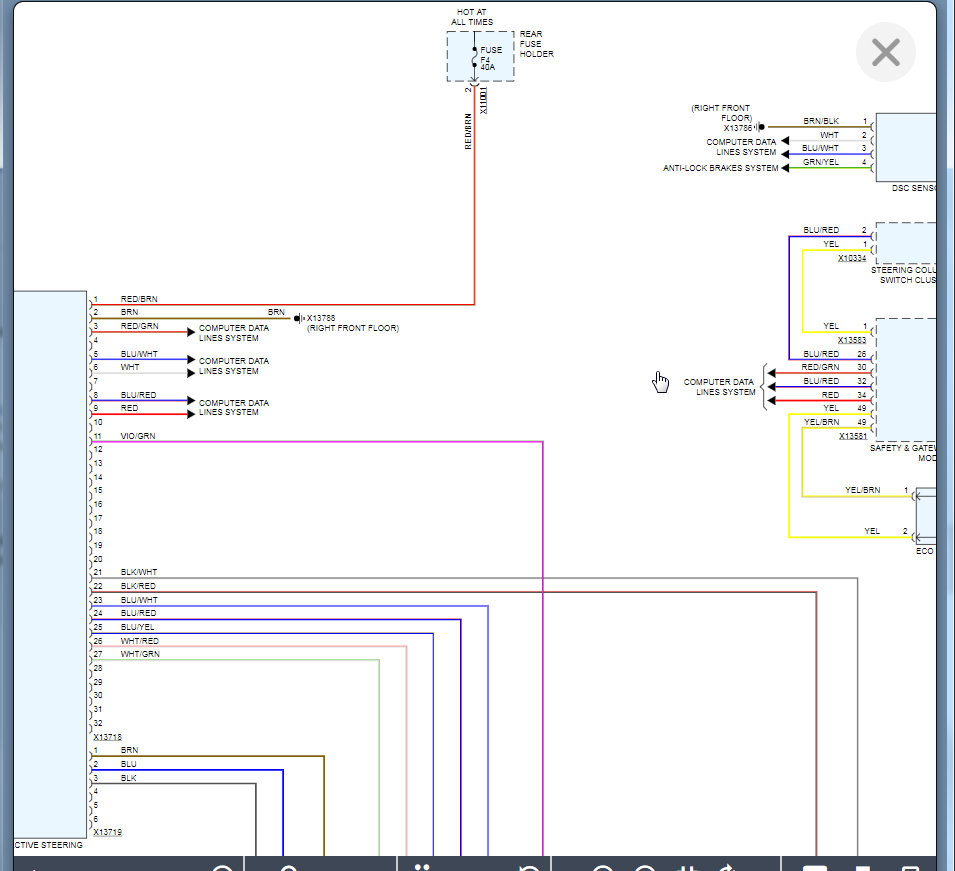Open connector X13719 reference
Screen dimensions: 955x871
(x=107, y=832)
